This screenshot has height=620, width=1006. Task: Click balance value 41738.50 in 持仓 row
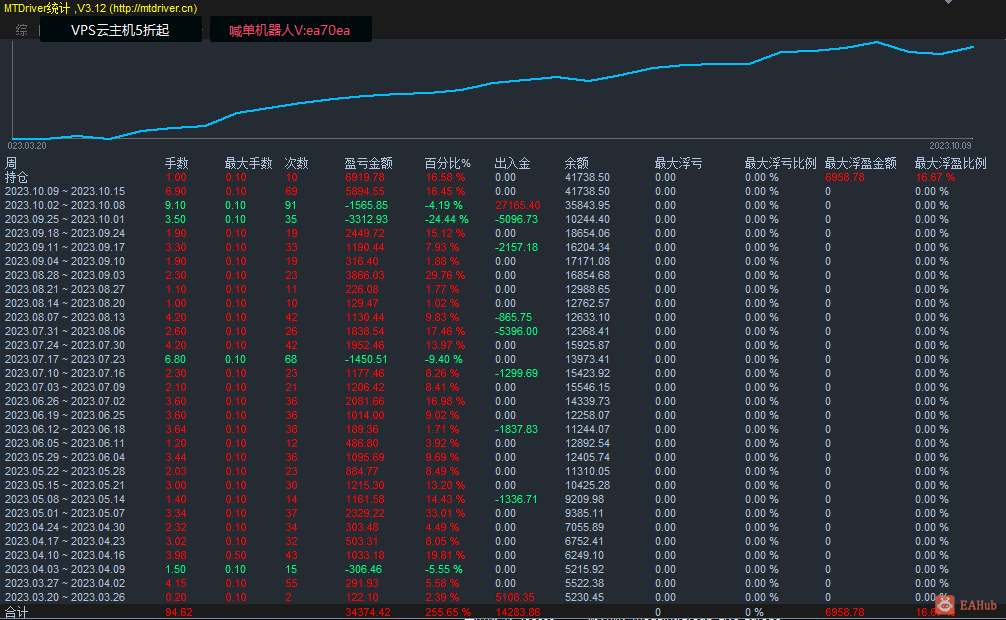pyautogui.click(x=587, y=177)
